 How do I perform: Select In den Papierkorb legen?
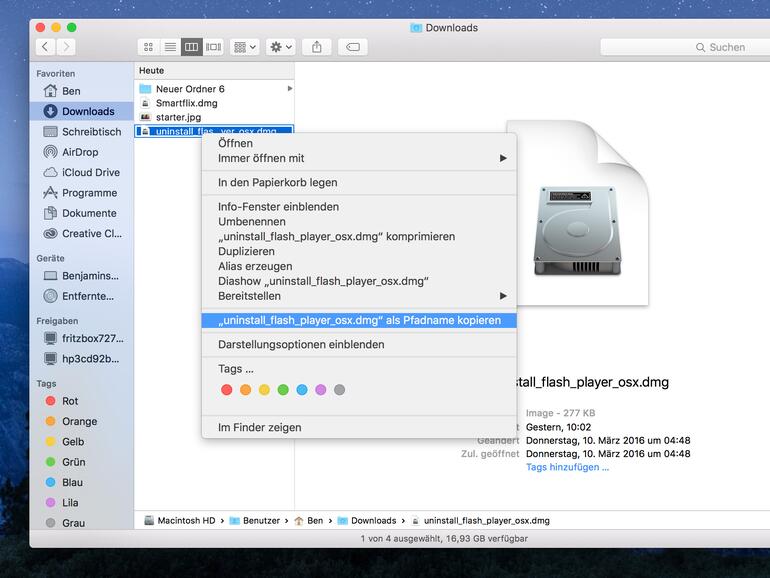[x=278, y=182]
